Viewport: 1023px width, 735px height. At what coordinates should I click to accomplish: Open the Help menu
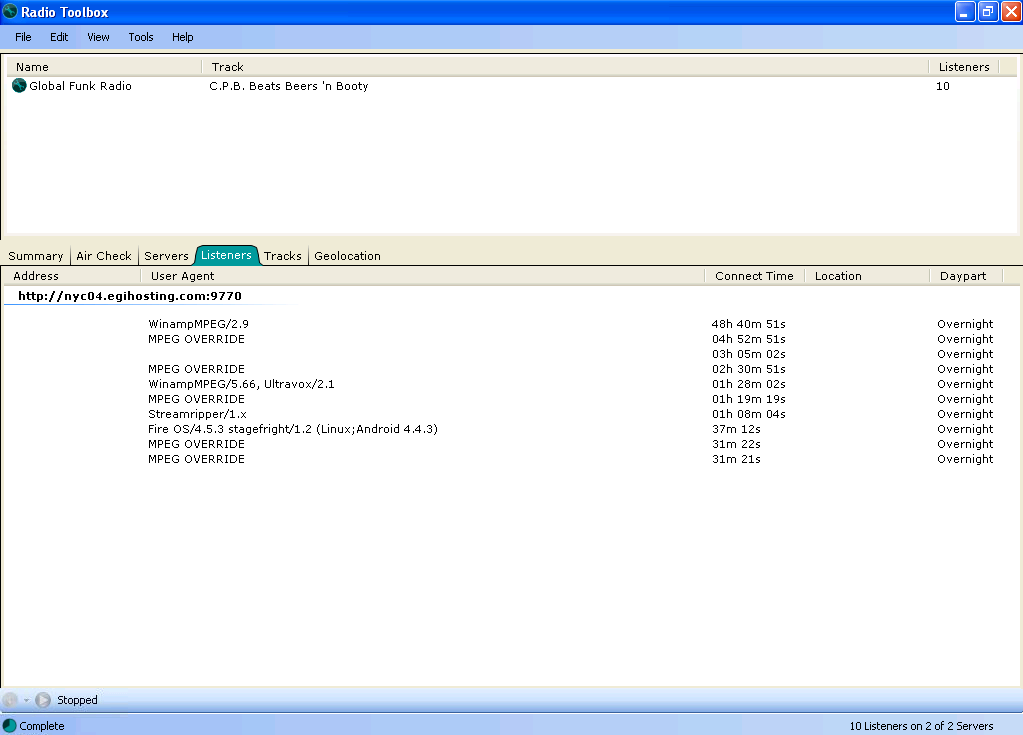click(182, 37)
